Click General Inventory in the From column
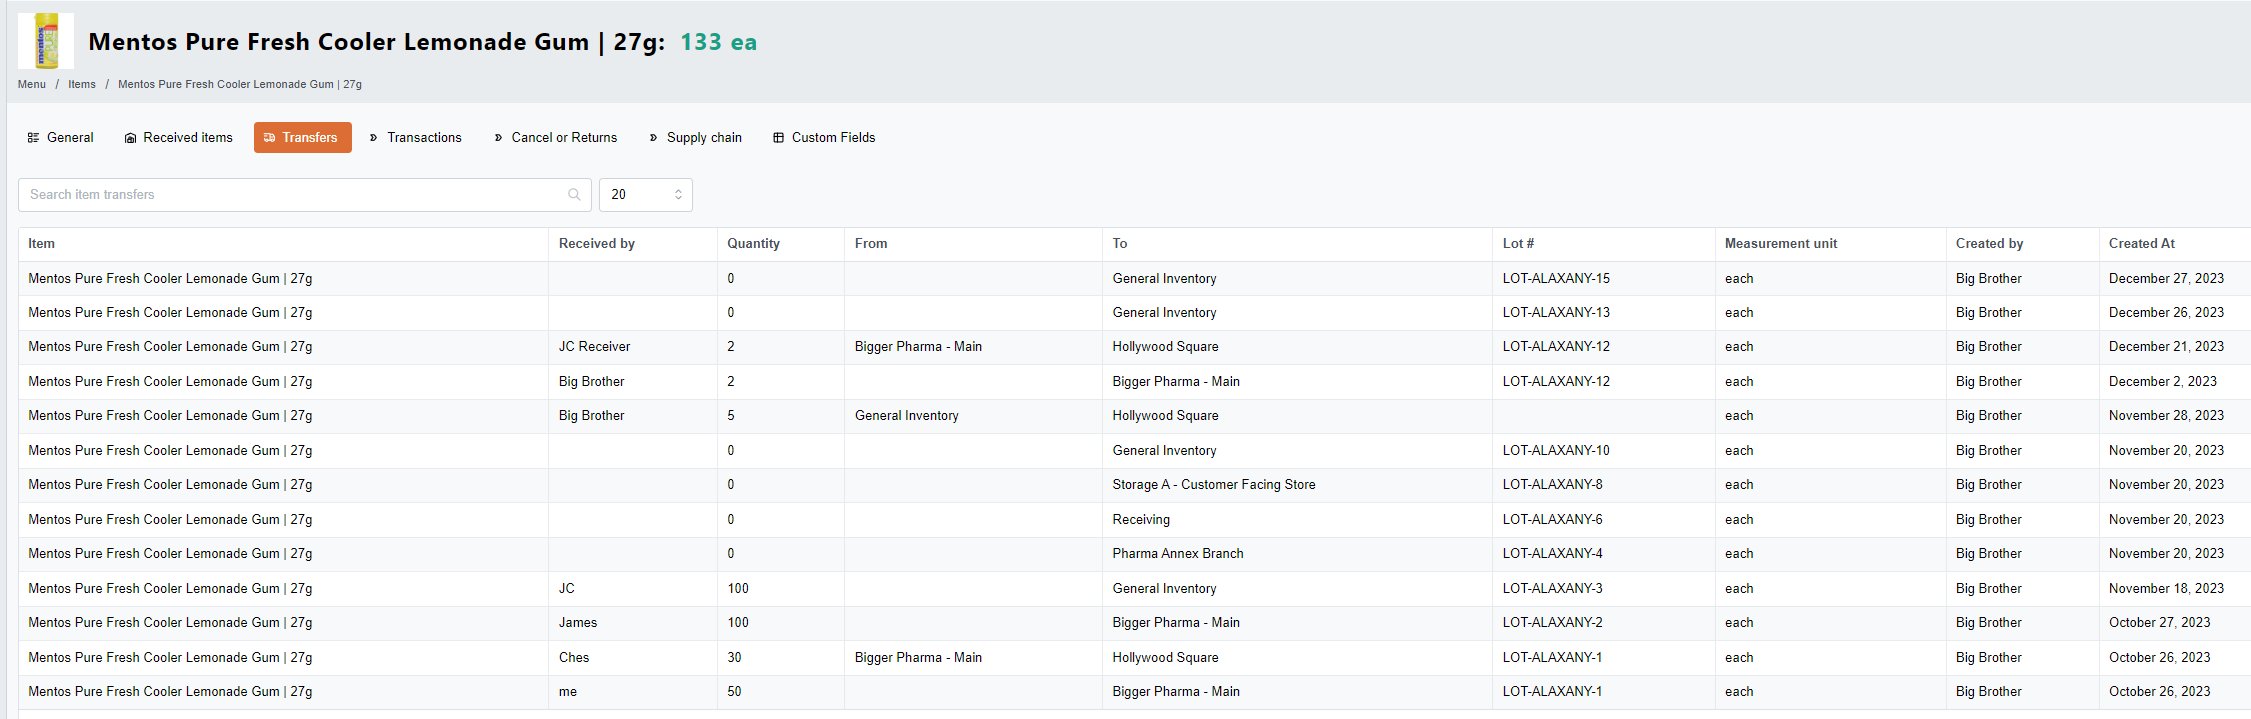This screenshot has height=719, width=2251. [x=906, y=415]
